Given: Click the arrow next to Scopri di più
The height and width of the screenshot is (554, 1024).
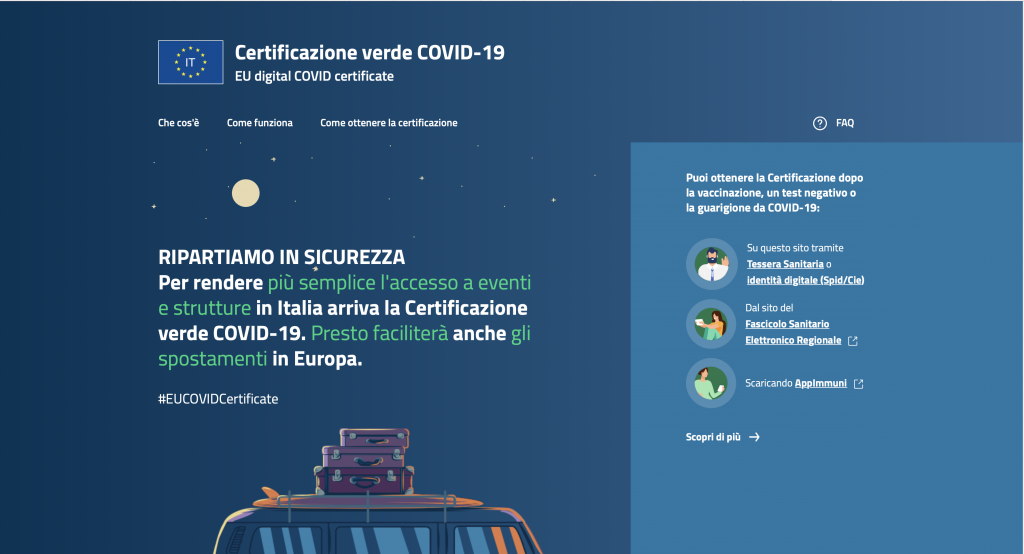Looking at the screenshot, I should click(754, 437).
